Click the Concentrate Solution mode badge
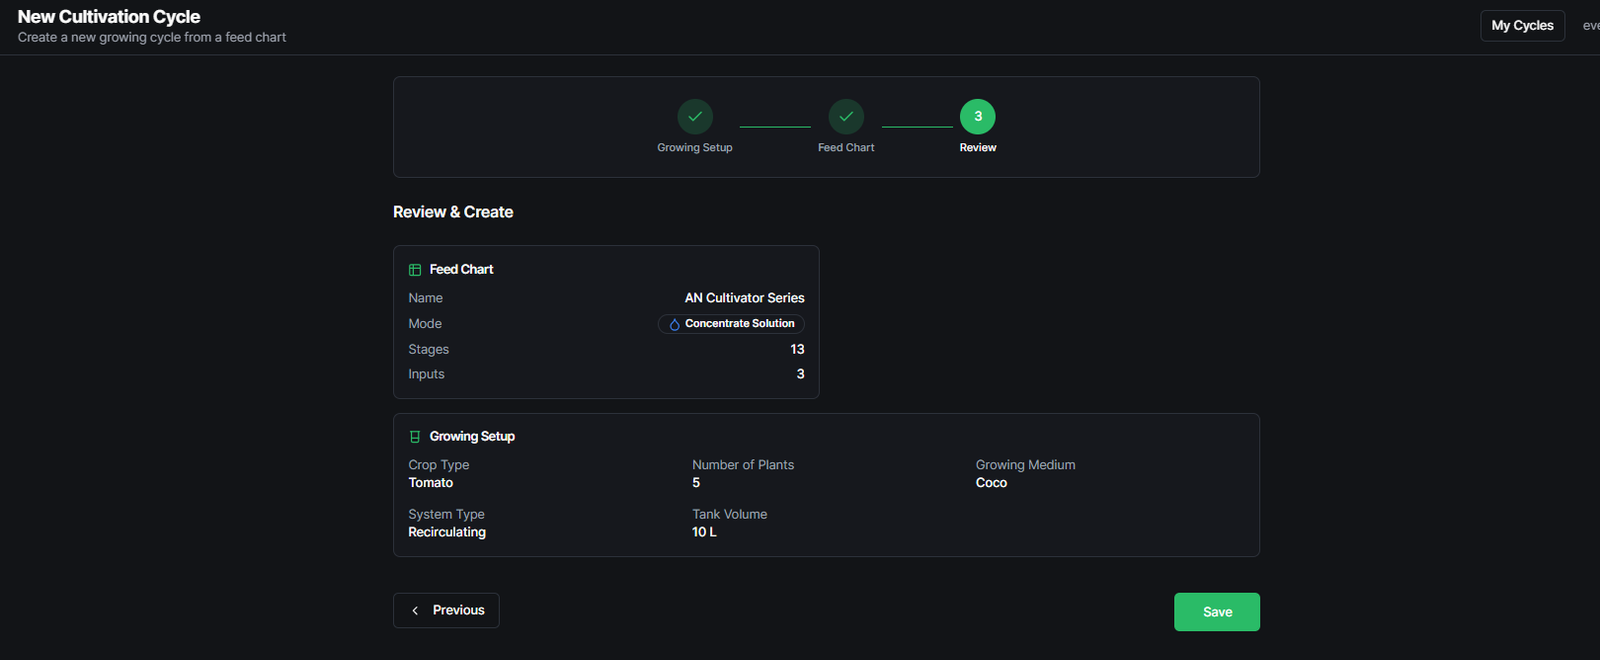 731,324
